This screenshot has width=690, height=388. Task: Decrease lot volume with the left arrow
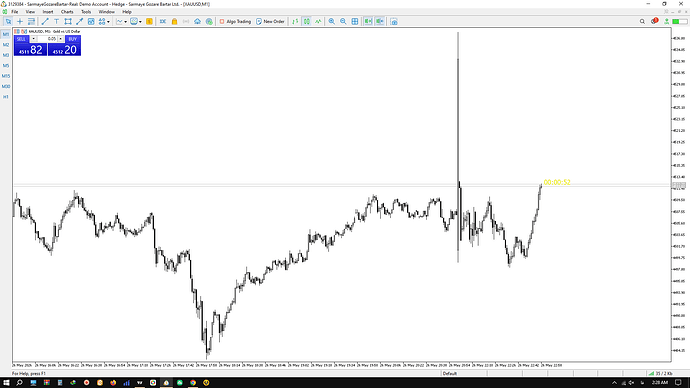[33, 39]
